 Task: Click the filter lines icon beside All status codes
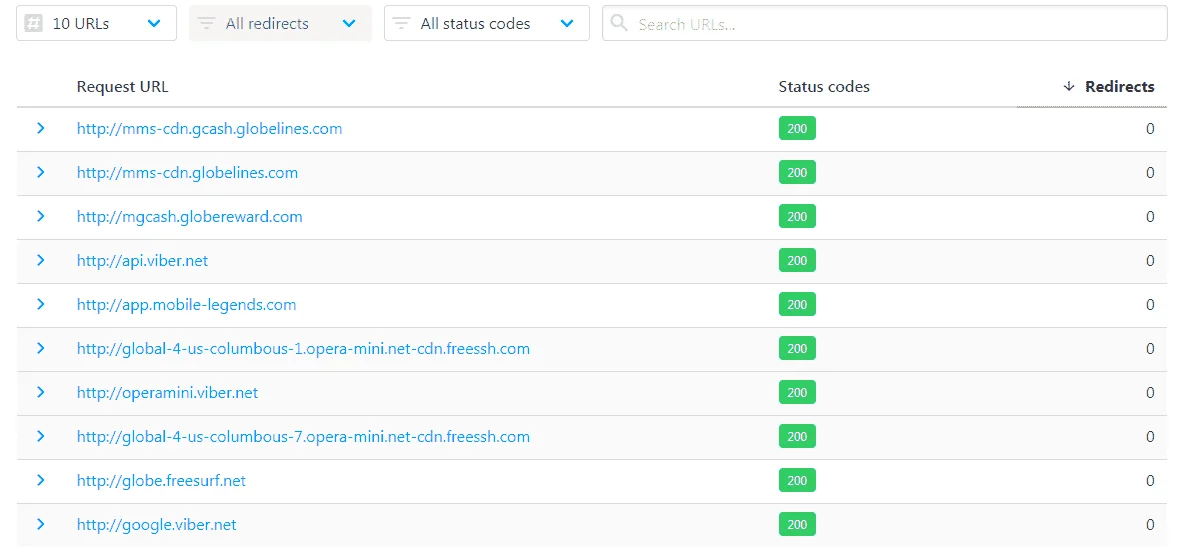[401, 24]
